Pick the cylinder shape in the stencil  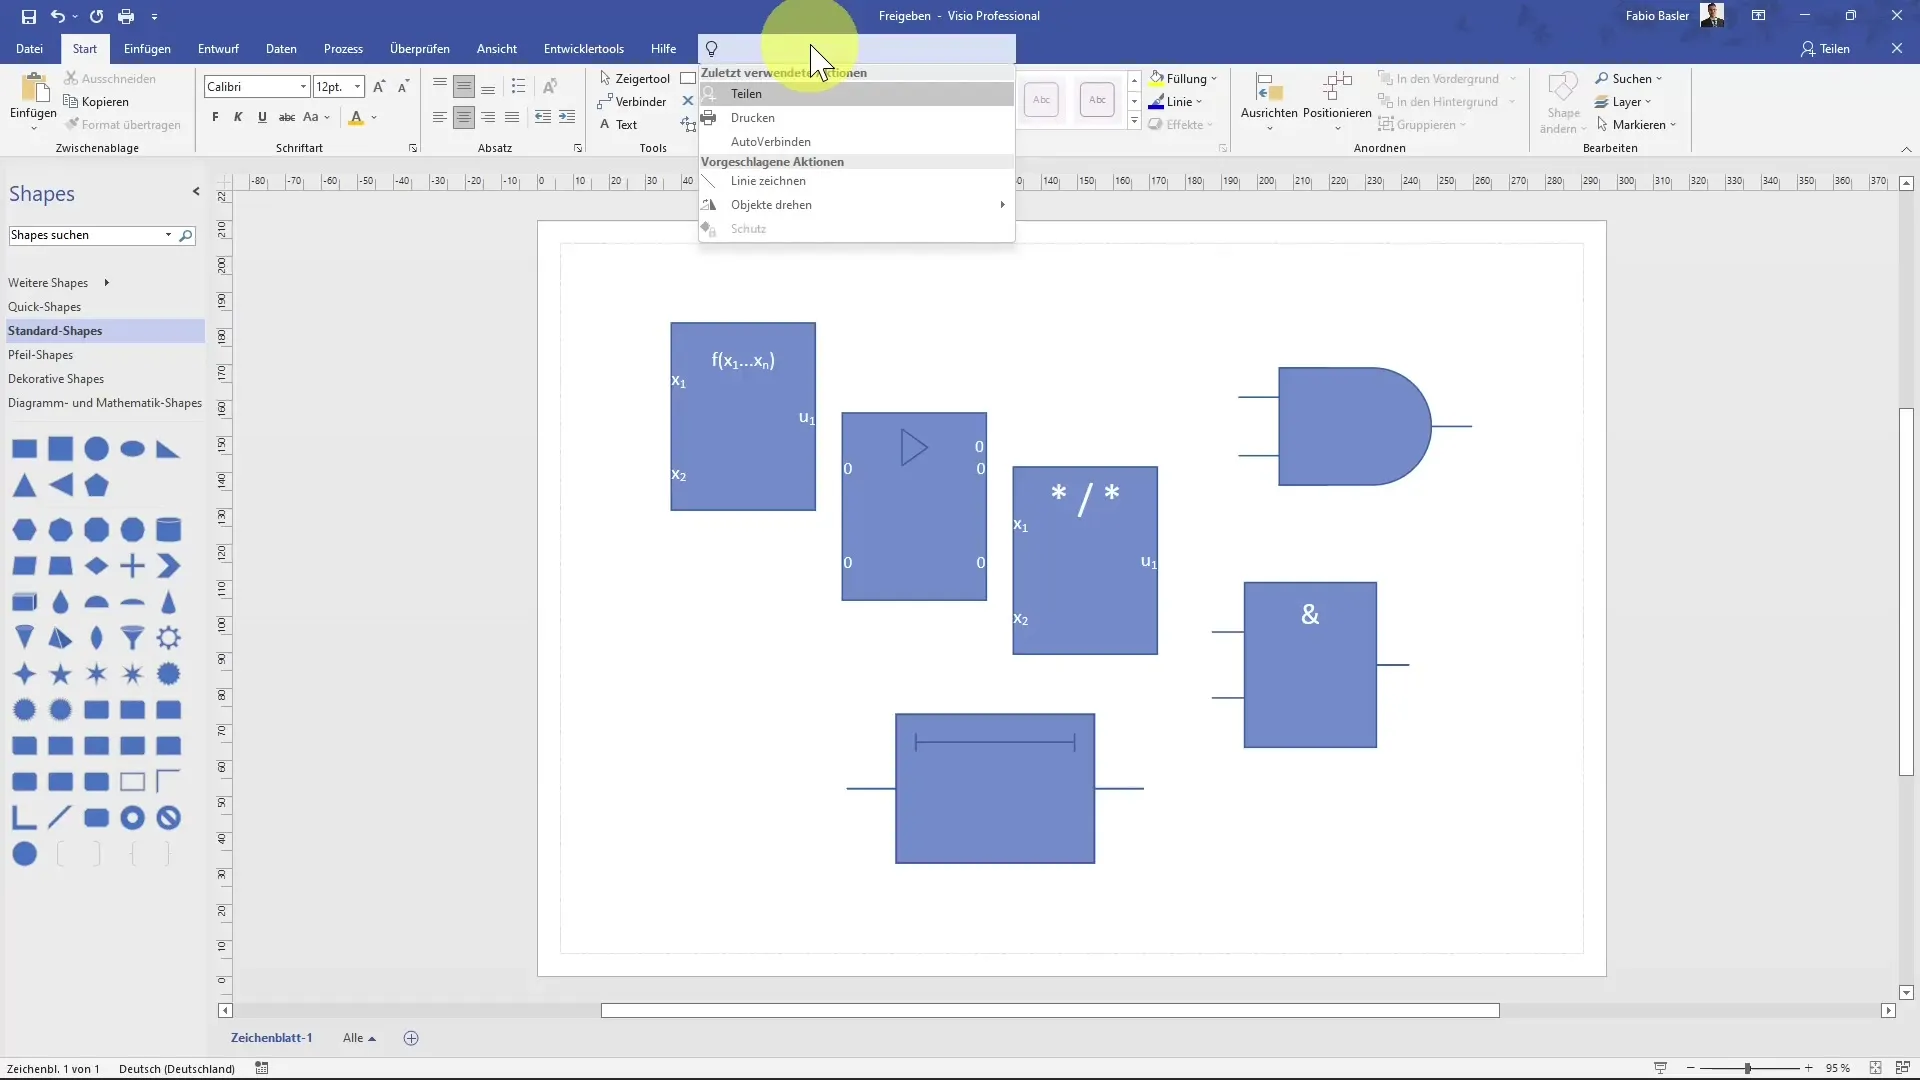coord(168,529)
